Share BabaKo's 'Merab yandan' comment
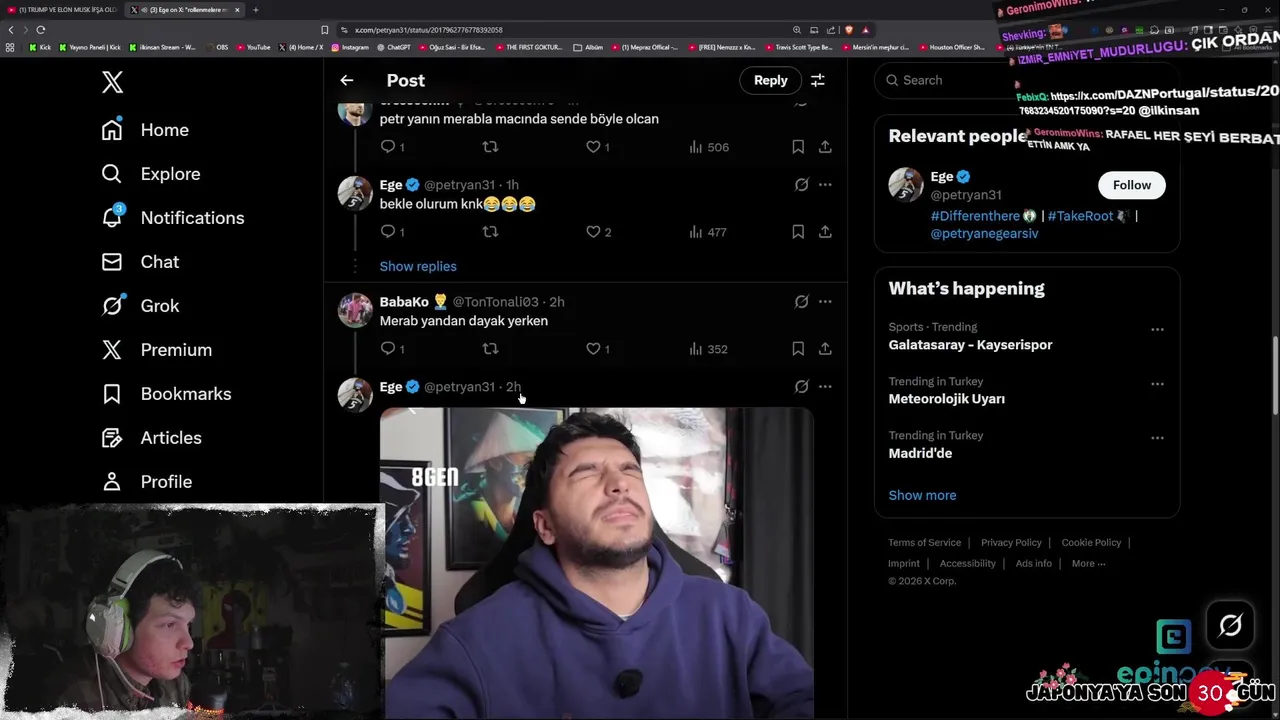The width and height of the screenshot is (1280, 720). (825, 349)
